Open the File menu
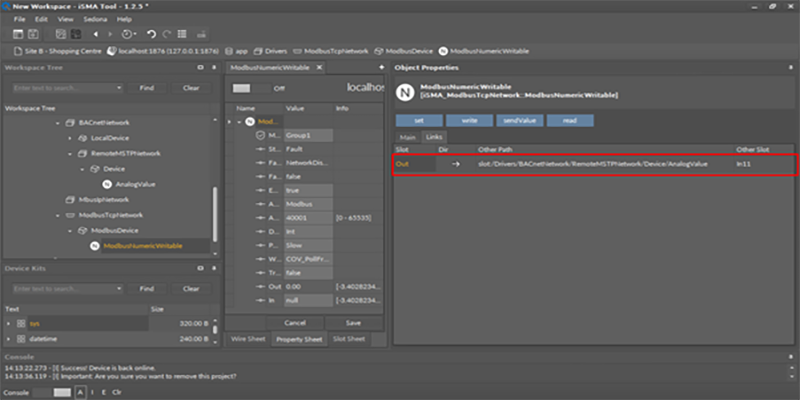Viewport: 800px width, 400px height. [19, 19]
